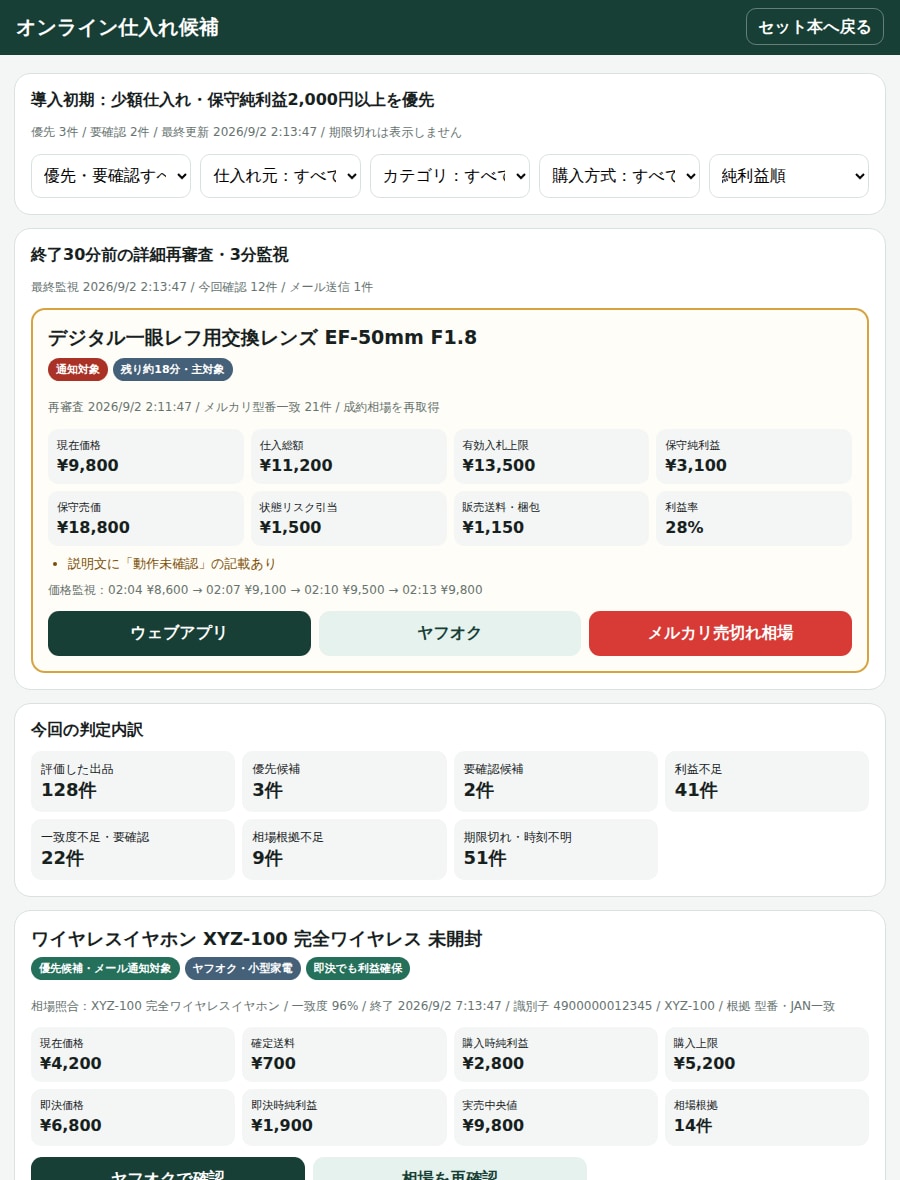Click the 保守売価 ¥18,800 value
The image size is (900, 1180).
tap(146, 519)
